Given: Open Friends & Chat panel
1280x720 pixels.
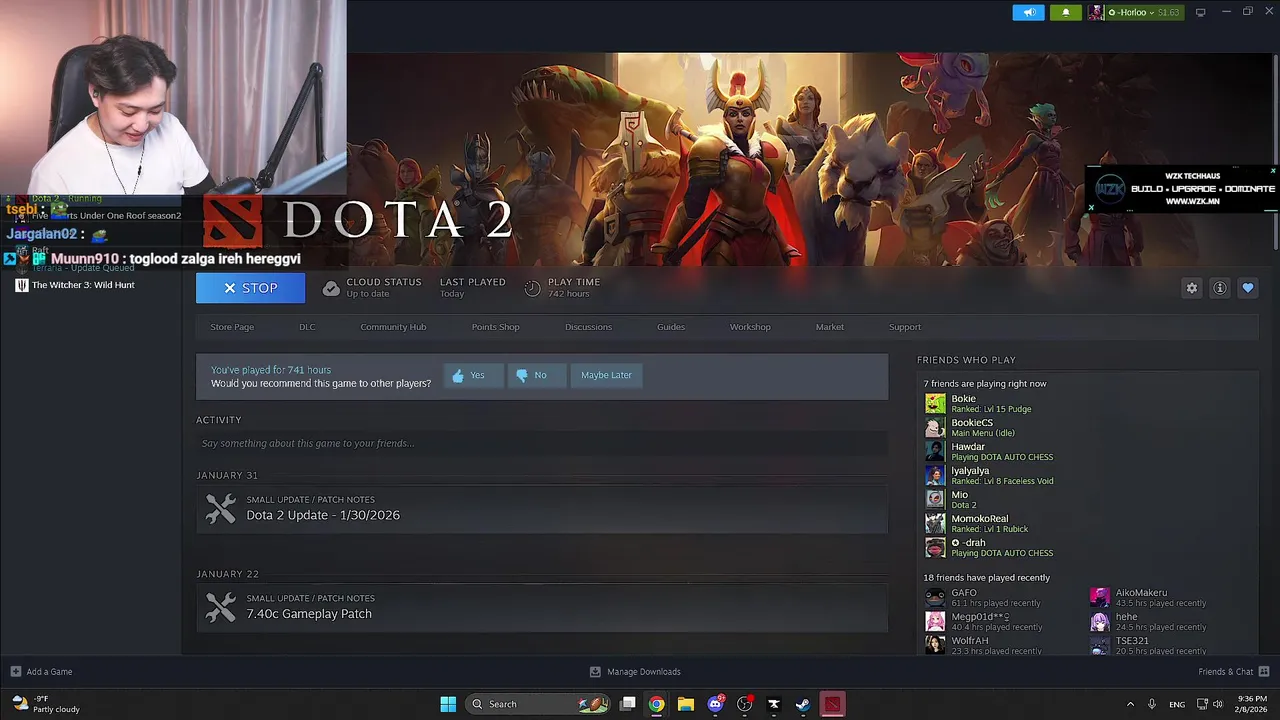Looking at the screenshot, I should coord(1233,672).
